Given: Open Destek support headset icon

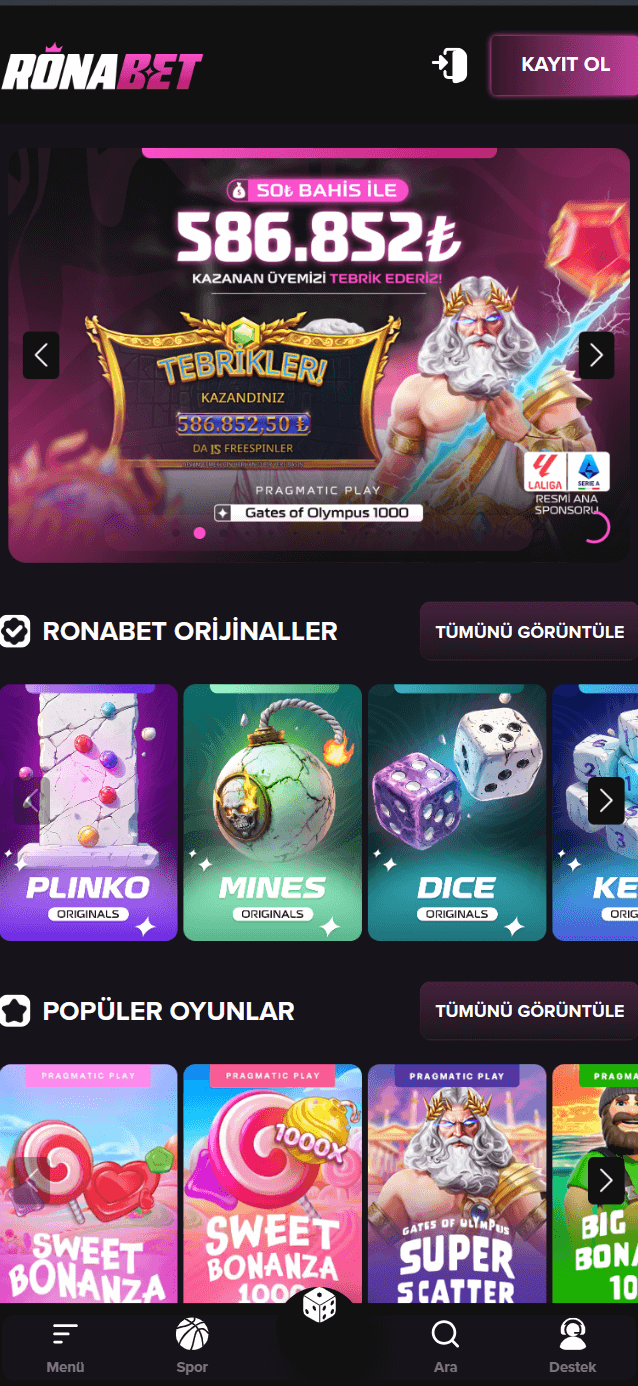Looking at the screenshot, I should click(x=572, y=1333).
